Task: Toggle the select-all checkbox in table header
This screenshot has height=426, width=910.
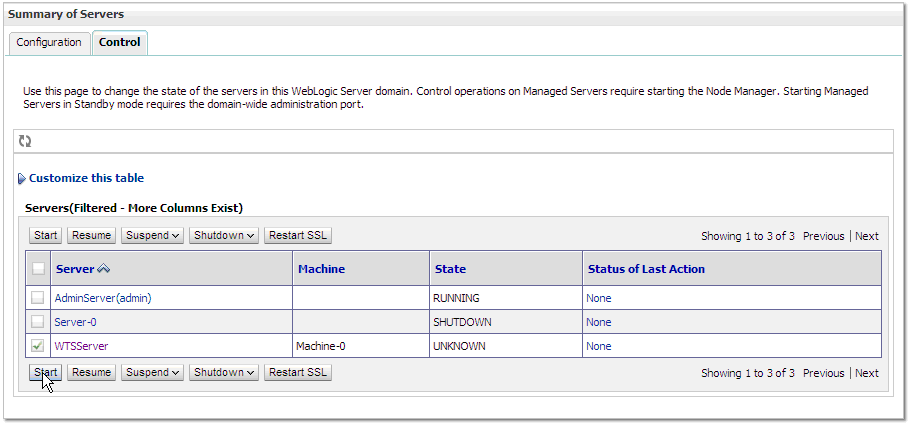Action: pyautogui.click(x=38, y=268)
